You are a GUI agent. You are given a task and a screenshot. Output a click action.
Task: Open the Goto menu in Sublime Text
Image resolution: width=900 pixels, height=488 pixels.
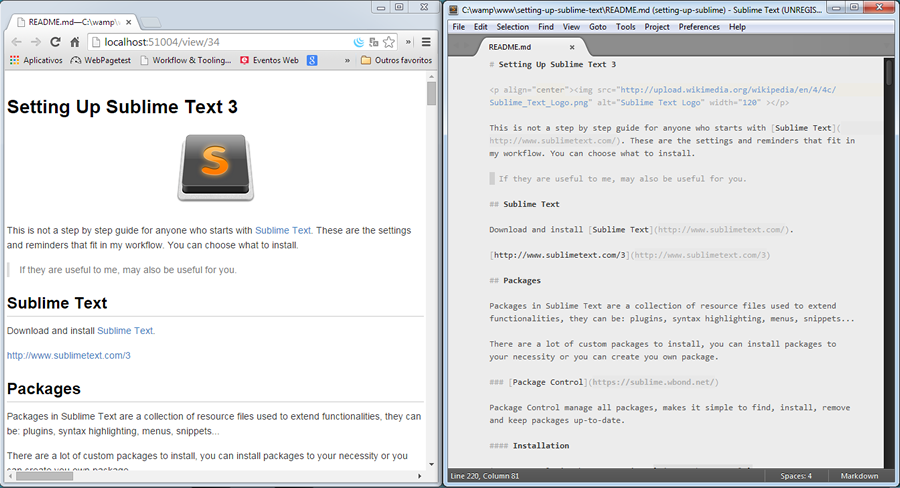598,27
